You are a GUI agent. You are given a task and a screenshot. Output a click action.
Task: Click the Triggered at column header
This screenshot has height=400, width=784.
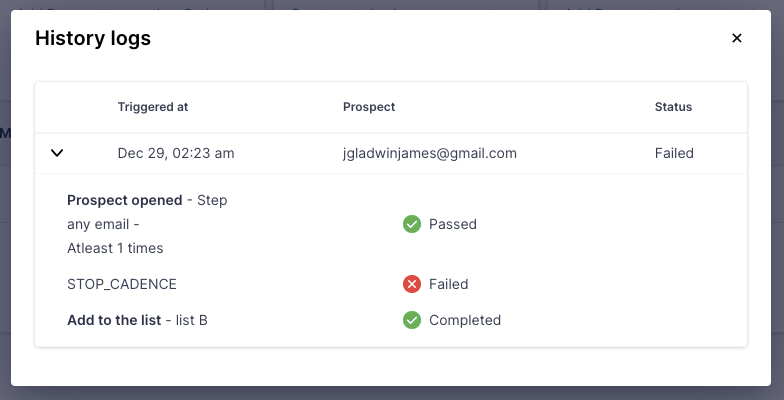pos(153,107)
